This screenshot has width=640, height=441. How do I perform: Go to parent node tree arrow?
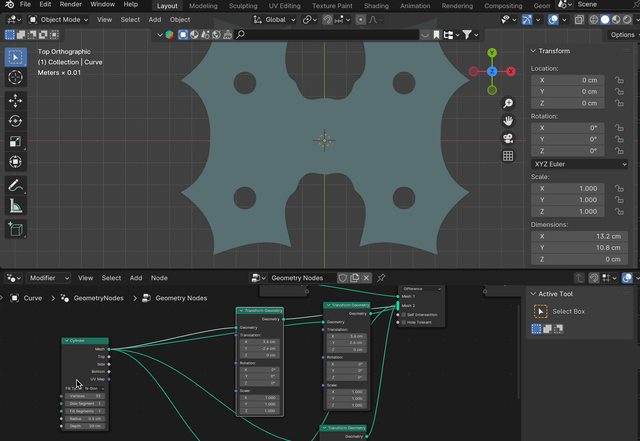click(579, 278)
